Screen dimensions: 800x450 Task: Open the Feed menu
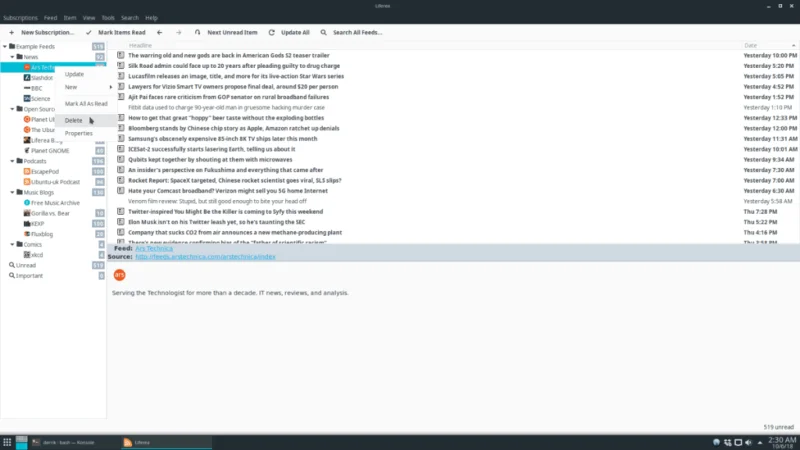click(51, 18)
